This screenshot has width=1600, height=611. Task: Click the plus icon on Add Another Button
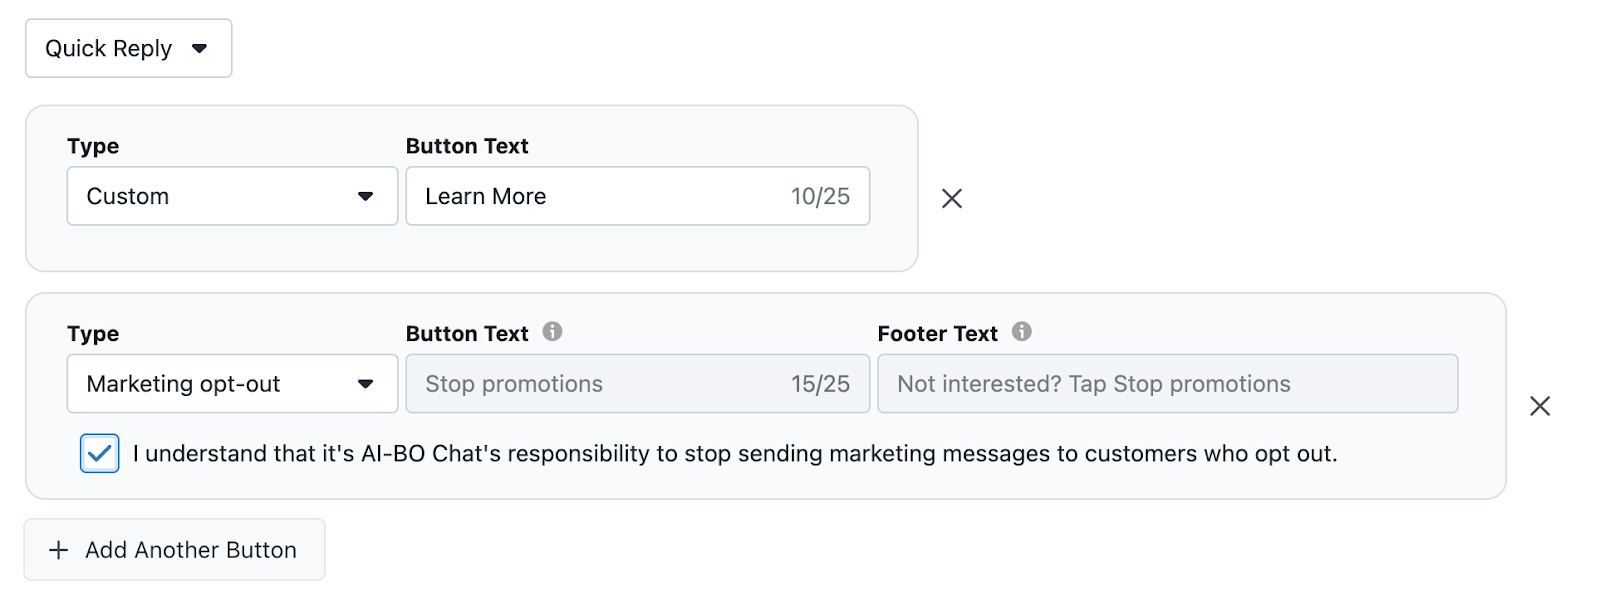coord(57,549)
